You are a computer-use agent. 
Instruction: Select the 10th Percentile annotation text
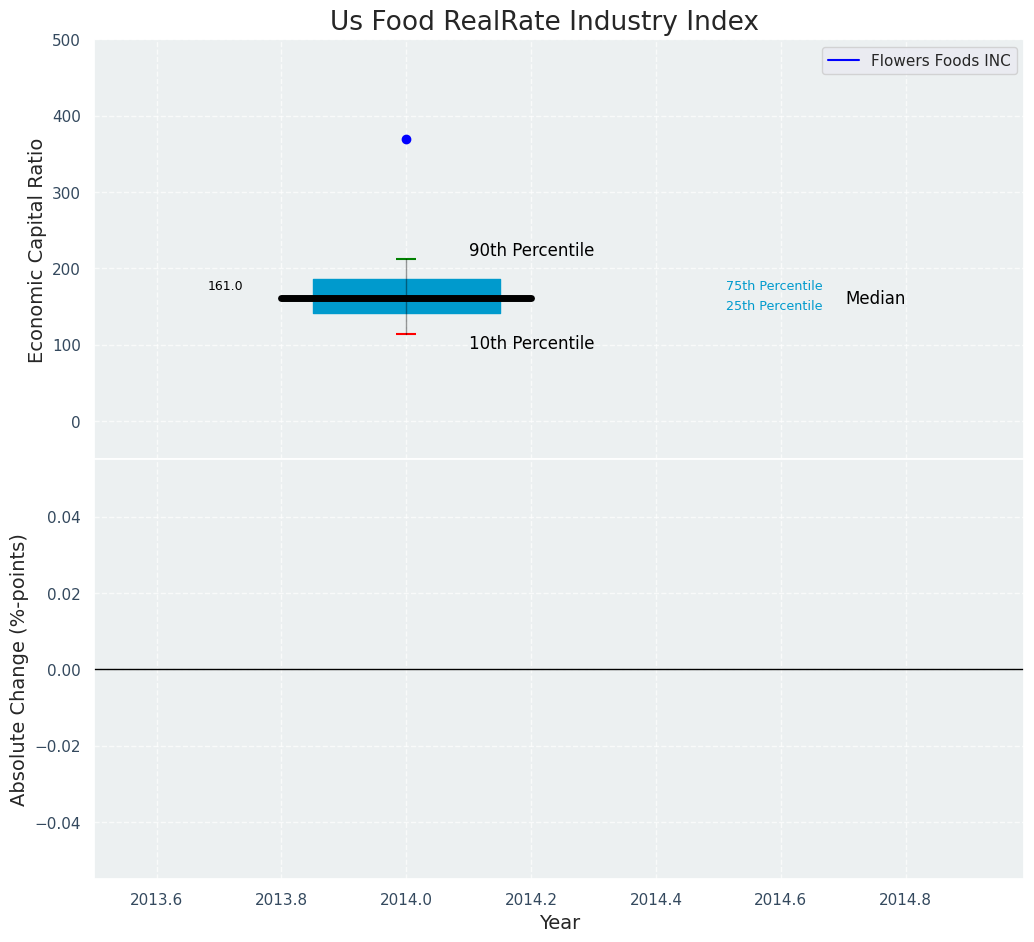tap(531, 344)
